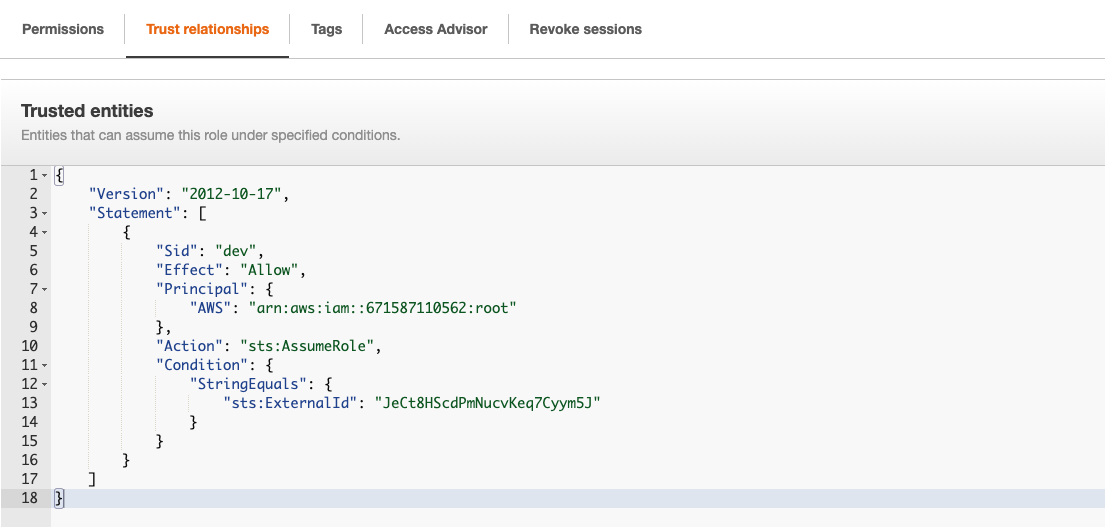Viewport: 1105px width, 527px height.
Task: Fold the Condition block at line 11
Action: (x=45, y=366)
